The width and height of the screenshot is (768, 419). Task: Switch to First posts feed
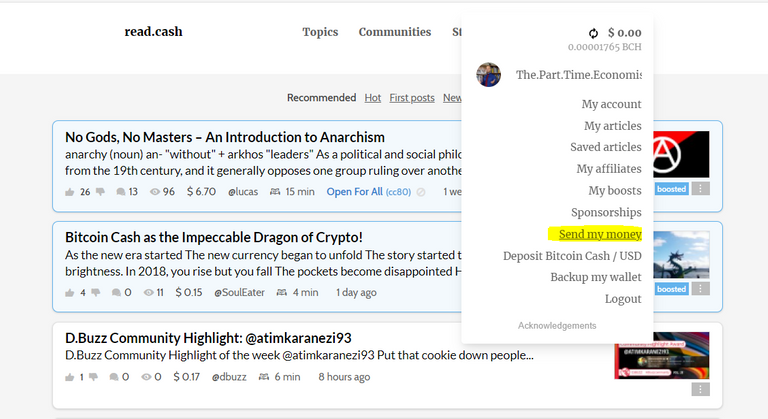[x=412, y=98]
